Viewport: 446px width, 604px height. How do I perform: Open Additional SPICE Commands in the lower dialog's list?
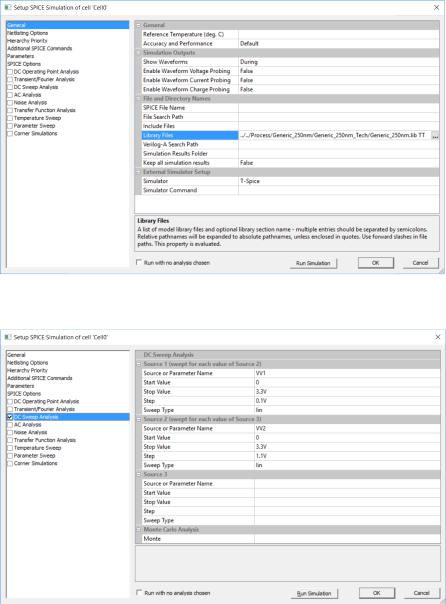tap(40, 378)
